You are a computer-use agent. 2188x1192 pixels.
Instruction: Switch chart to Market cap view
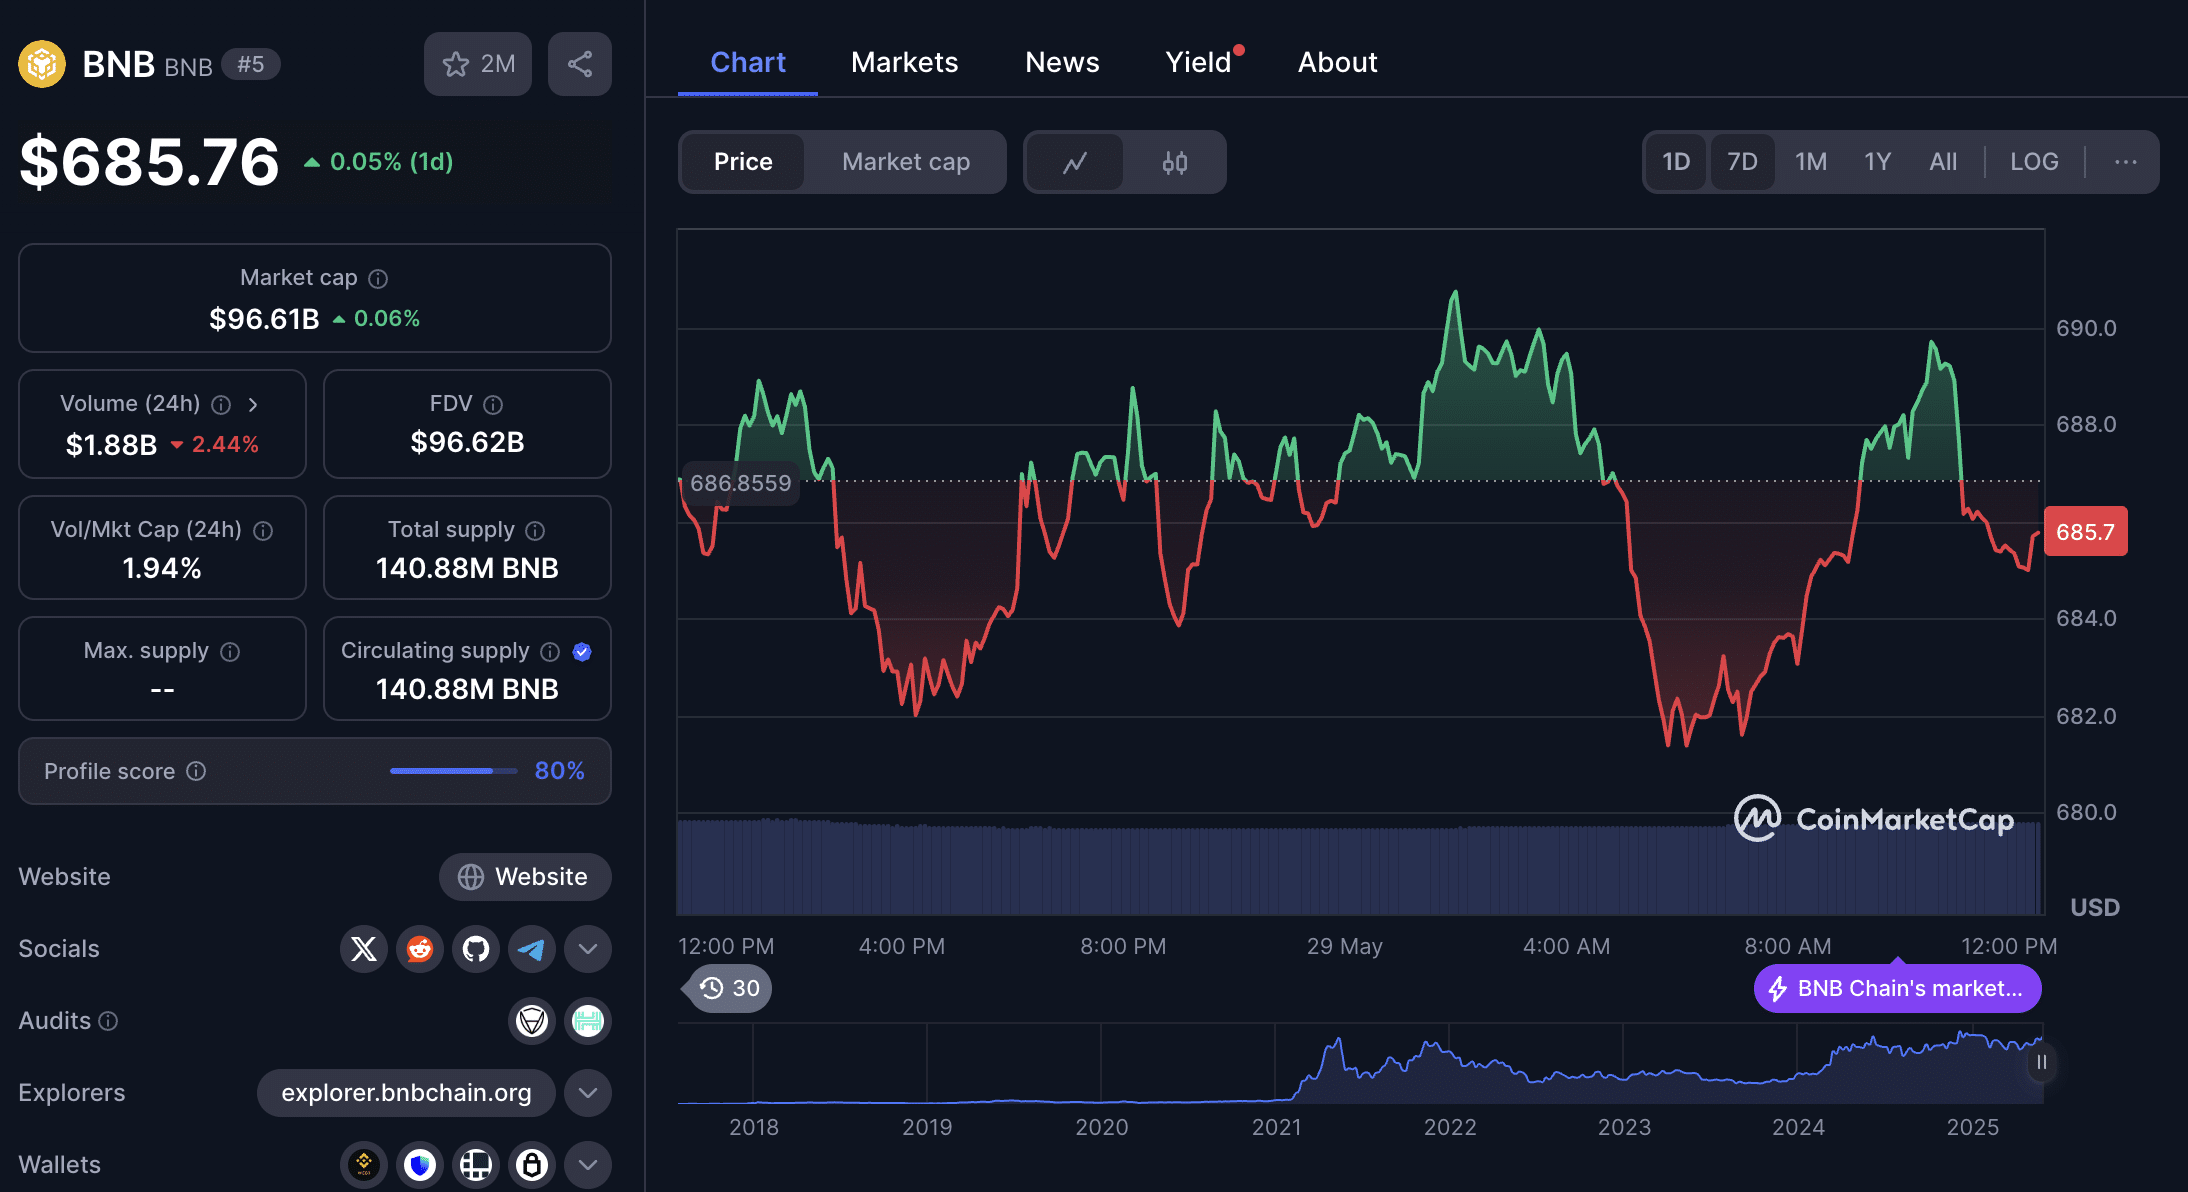906,162
